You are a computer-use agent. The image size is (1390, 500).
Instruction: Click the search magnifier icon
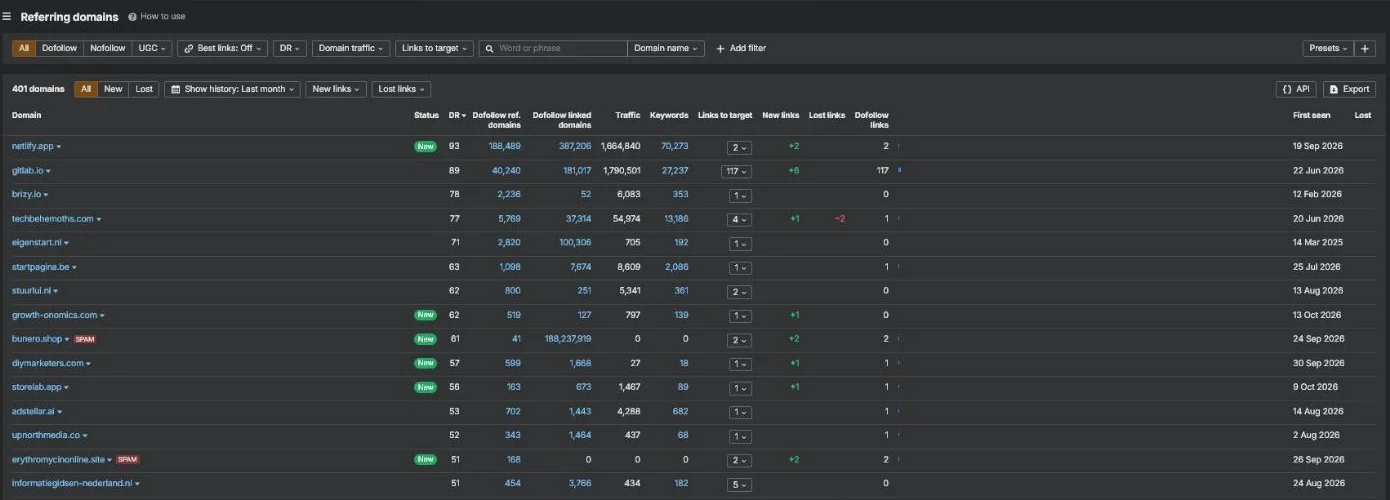(x=489, y=48)
